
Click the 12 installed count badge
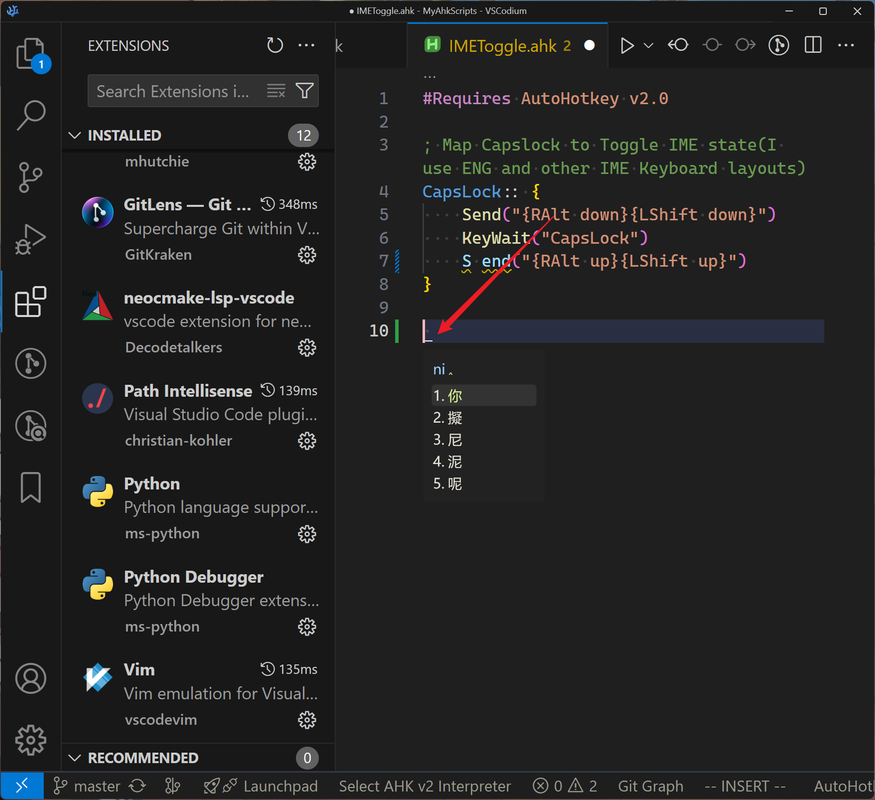pos(303,136)
